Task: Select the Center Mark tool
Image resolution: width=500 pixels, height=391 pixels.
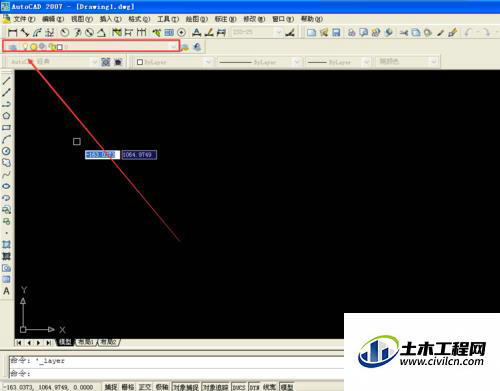Action: [x=181, y=33]
